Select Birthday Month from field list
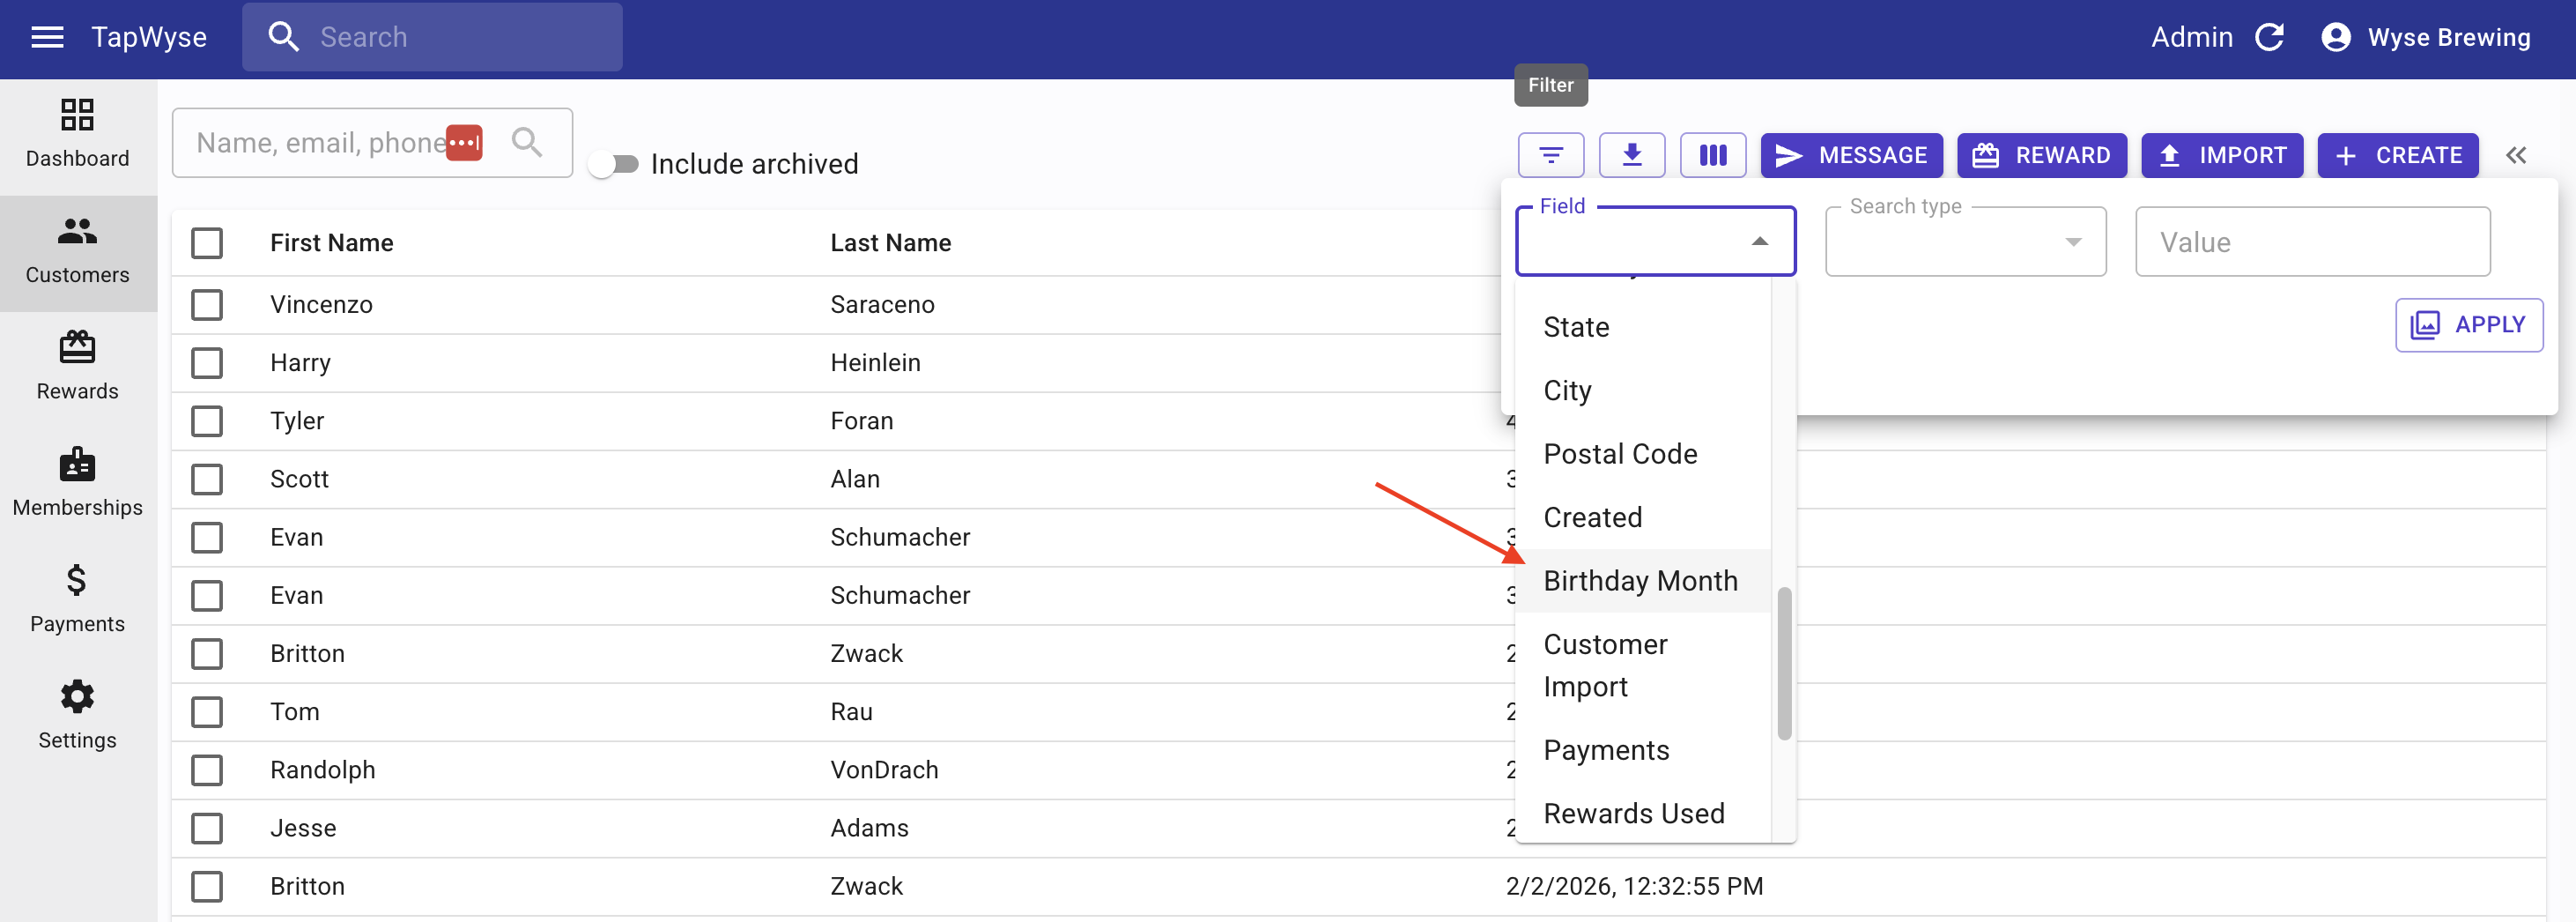This screenshot has width=2576, height=922. [1640, 581]
